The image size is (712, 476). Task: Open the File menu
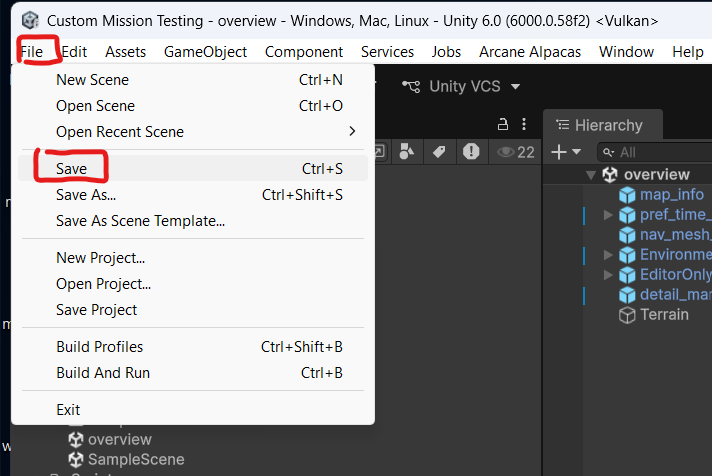coord(32,52)
